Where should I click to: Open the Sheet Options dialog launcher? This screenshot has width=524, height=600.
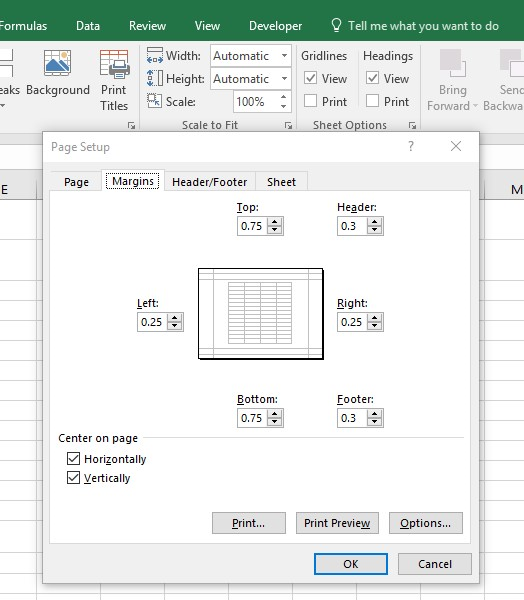(412, 125)
